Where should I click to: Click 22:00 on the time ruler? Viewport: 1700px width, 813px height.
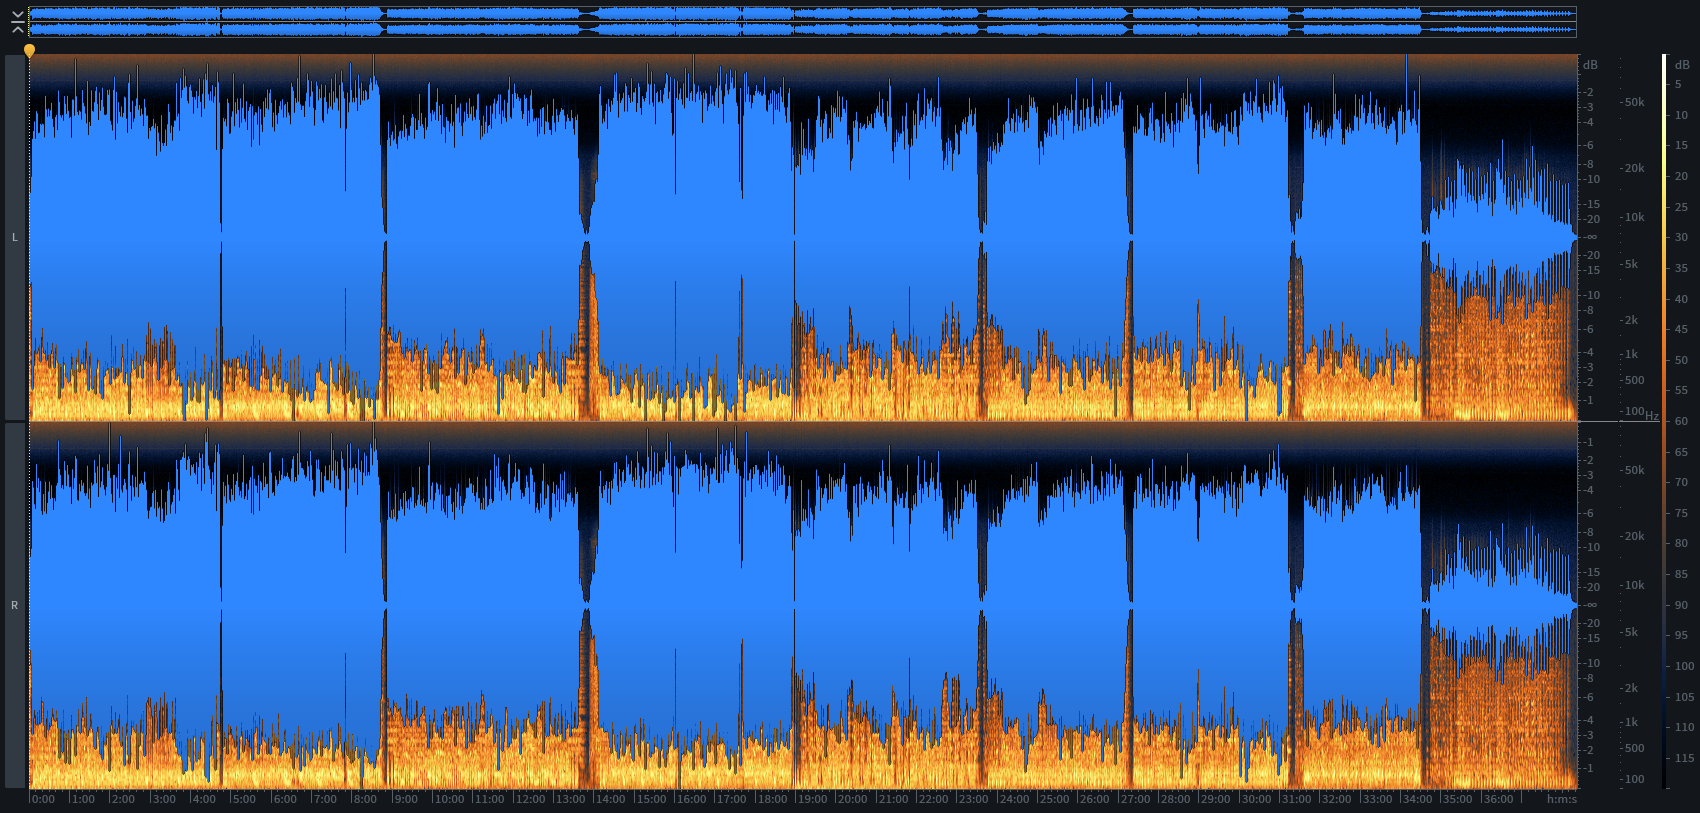point(933,799)
